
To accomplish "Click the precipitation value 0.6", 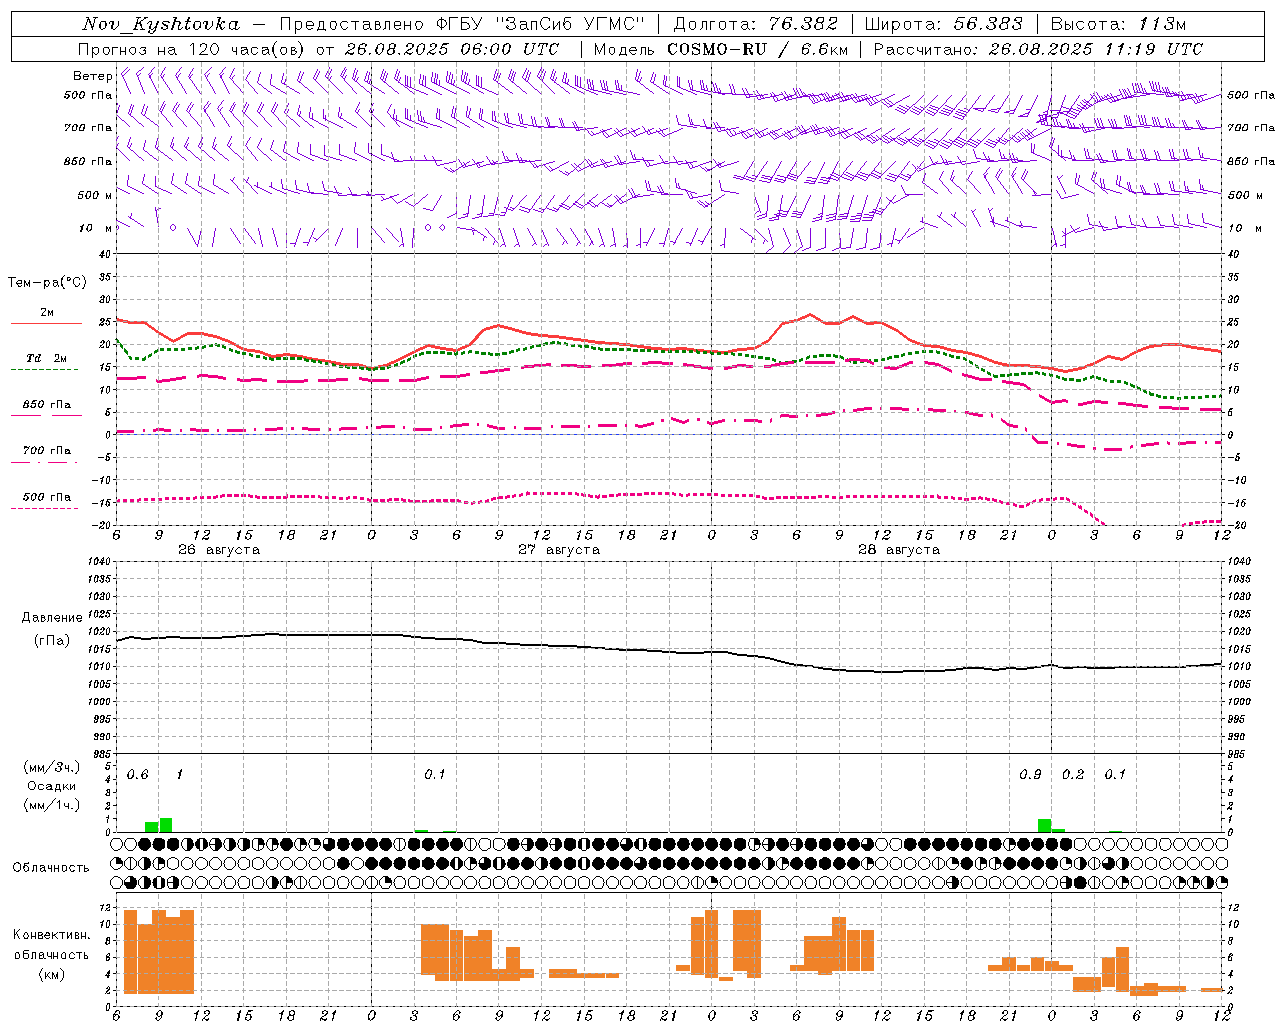I will tap(137, 775).
